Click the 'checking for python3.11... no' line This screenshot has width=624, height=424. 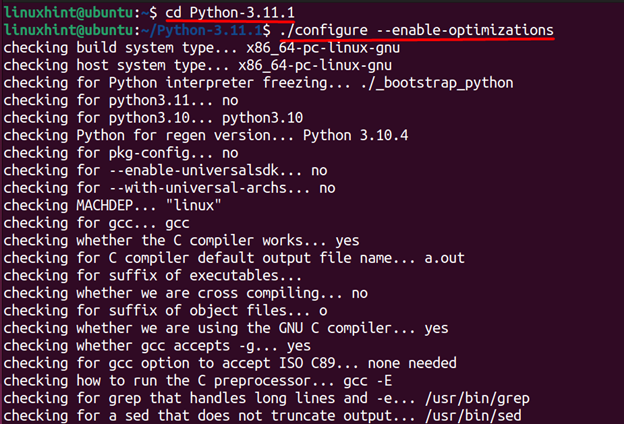pyautogui.click(x=121, y=100)
